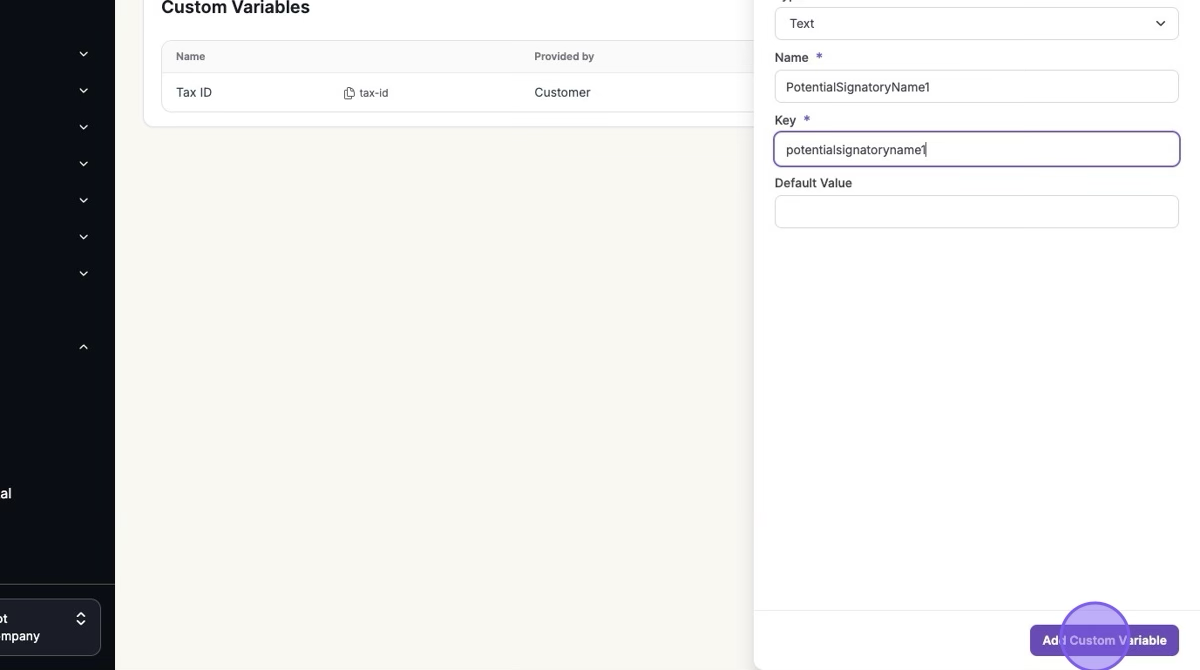Click the Default Value label
Image resolution: width=1200 pixels, height=670 pixels.
813,183
